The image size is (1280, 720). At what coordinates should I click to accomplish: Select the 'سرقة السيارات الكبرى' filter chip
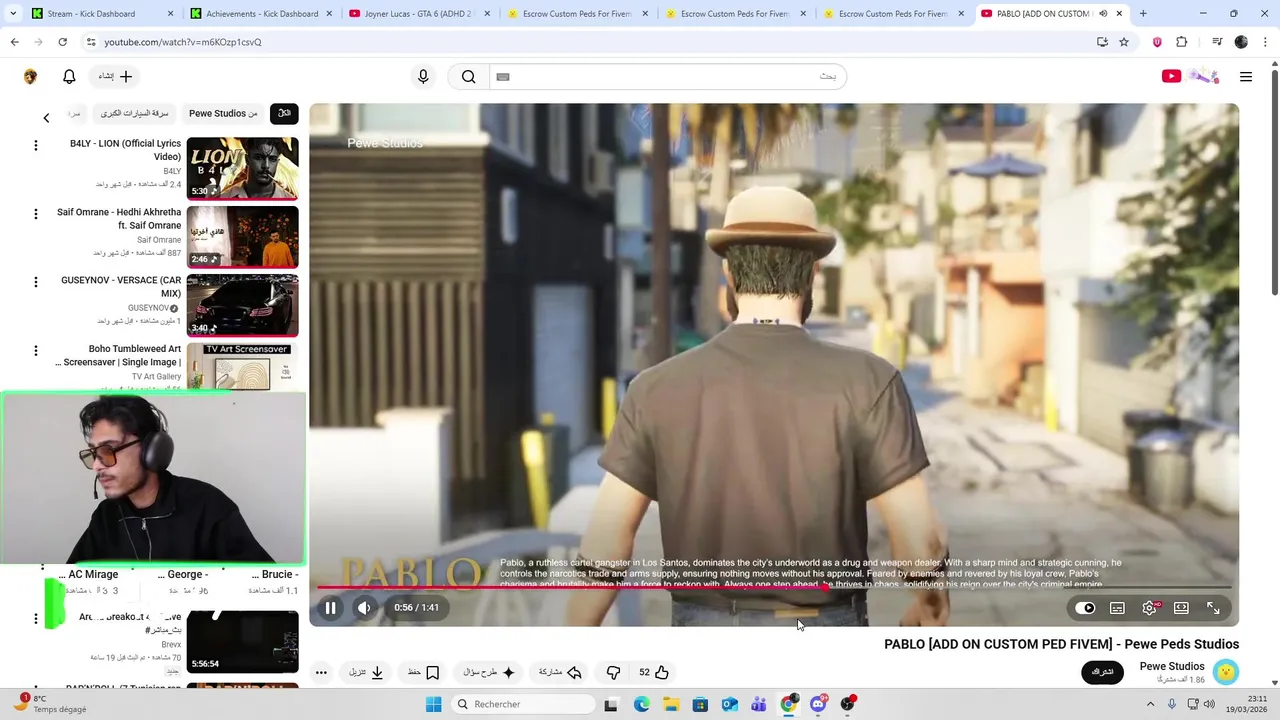pyautogui.click(x=134, y=113)
